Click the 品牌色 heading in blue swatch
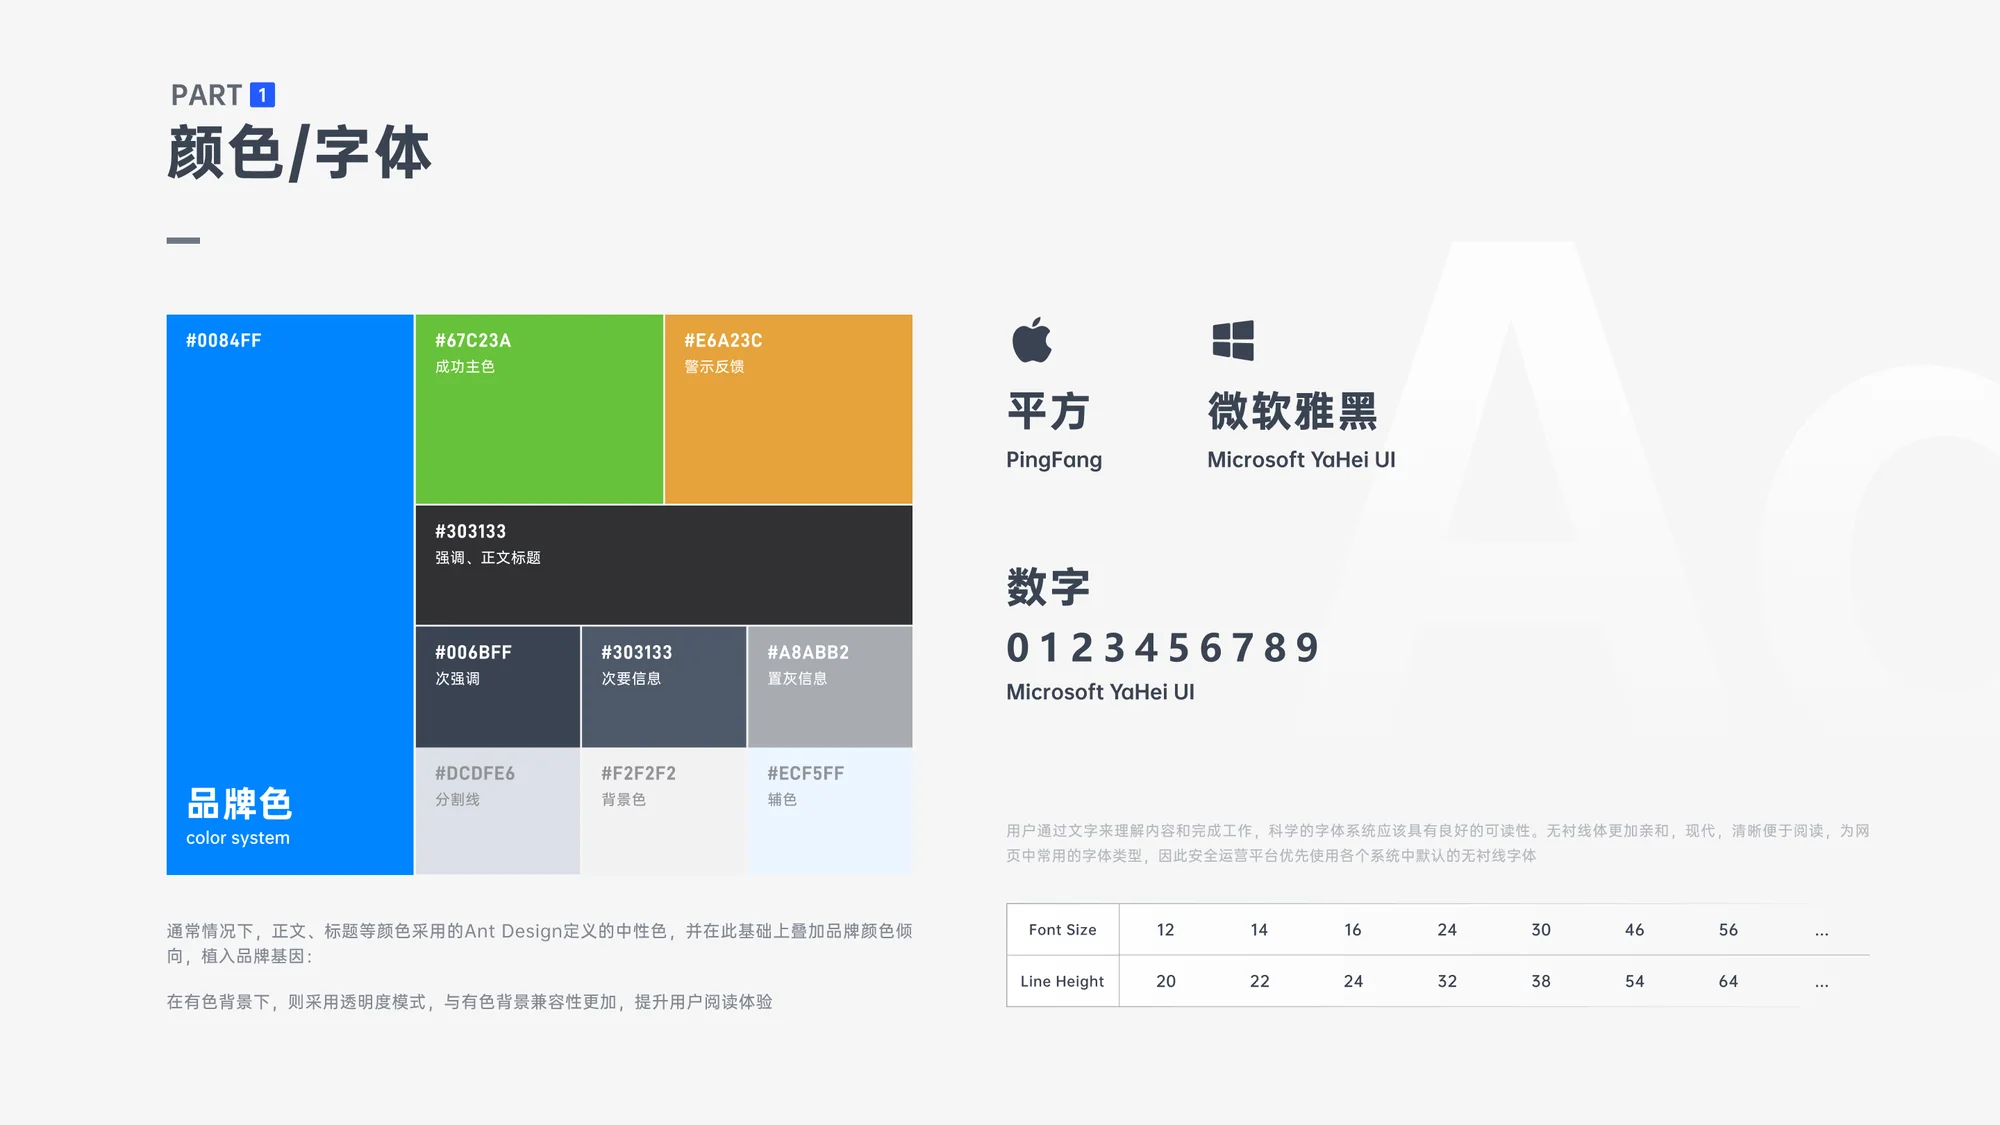Image resolution: width=2000 pixels, height=1125 pixels. coord(239,804)
